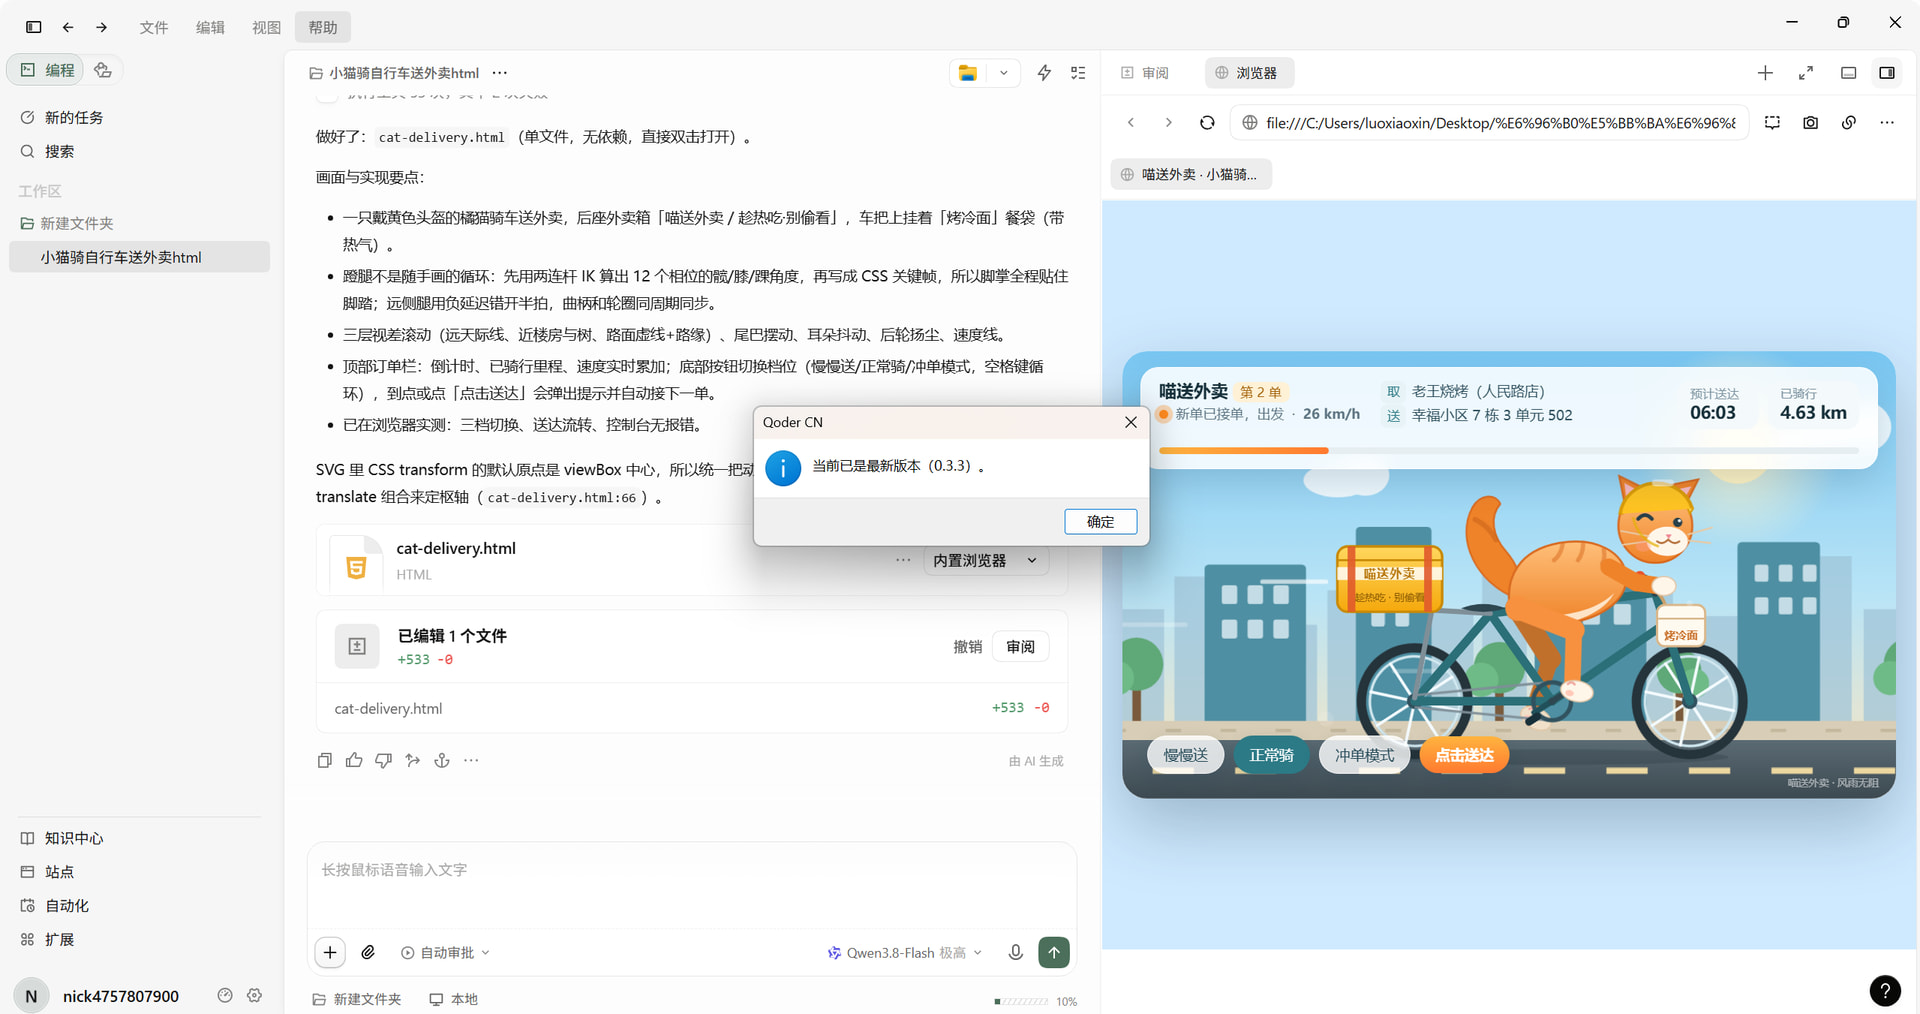Select the 慢慢送 speed mode
This screenshot has height=1014, width=1920.
pos(1186,755)
